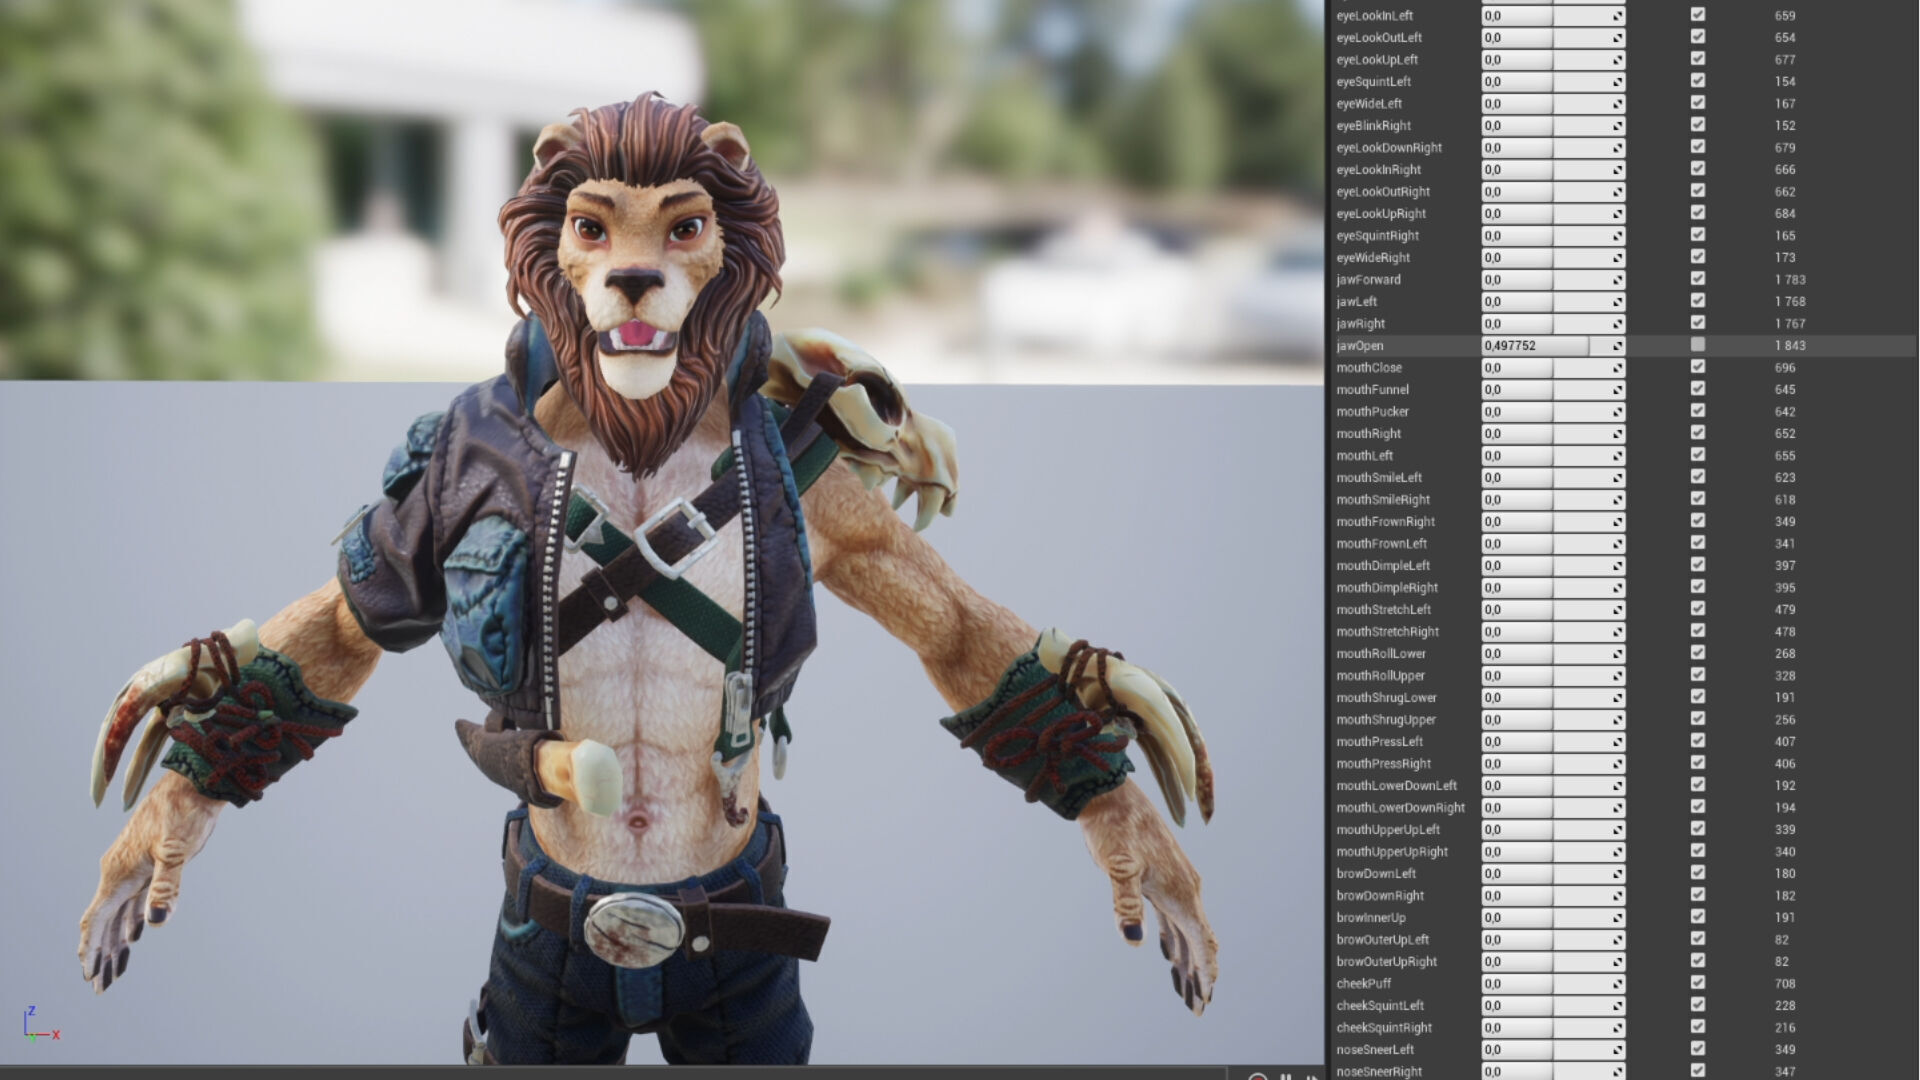Viewport: 1920px width, 1080px height.
Task: Select the mouthPucker morph target name
Action: coord(1372,412)
